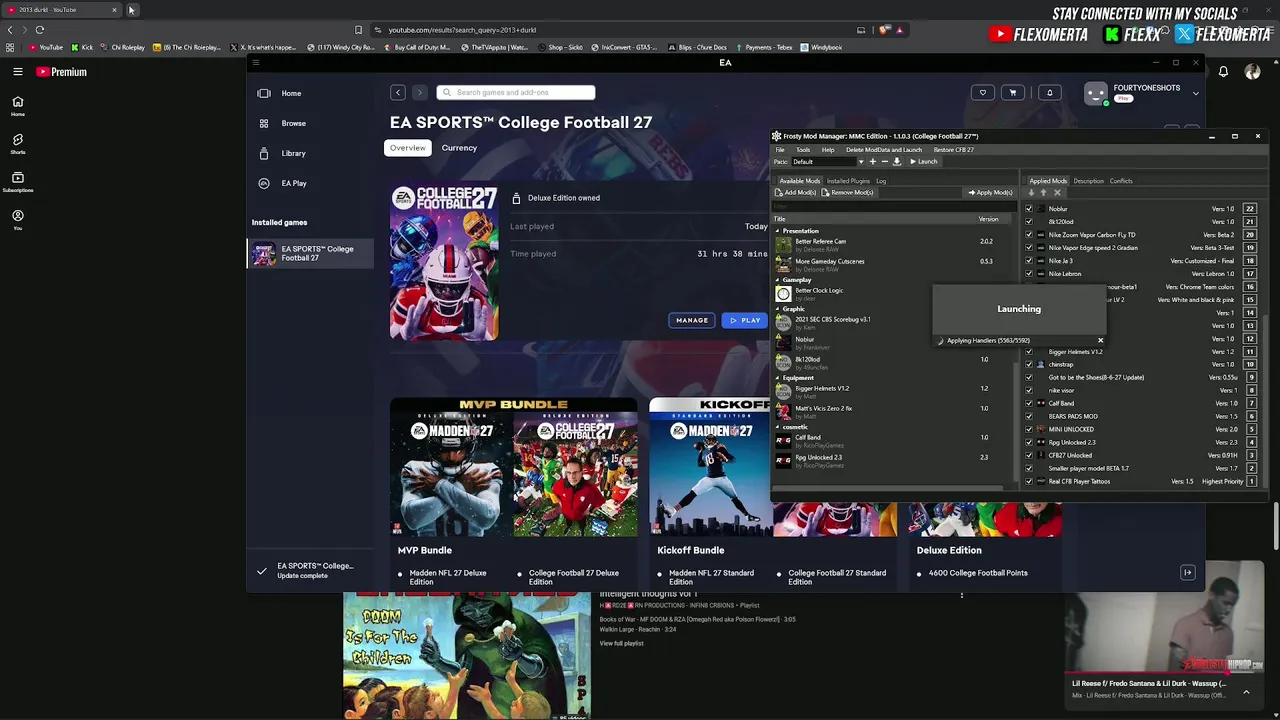Disable Real CFB Player Tattoos mod
1280x720 pixels.
(x=1029, y=482)
